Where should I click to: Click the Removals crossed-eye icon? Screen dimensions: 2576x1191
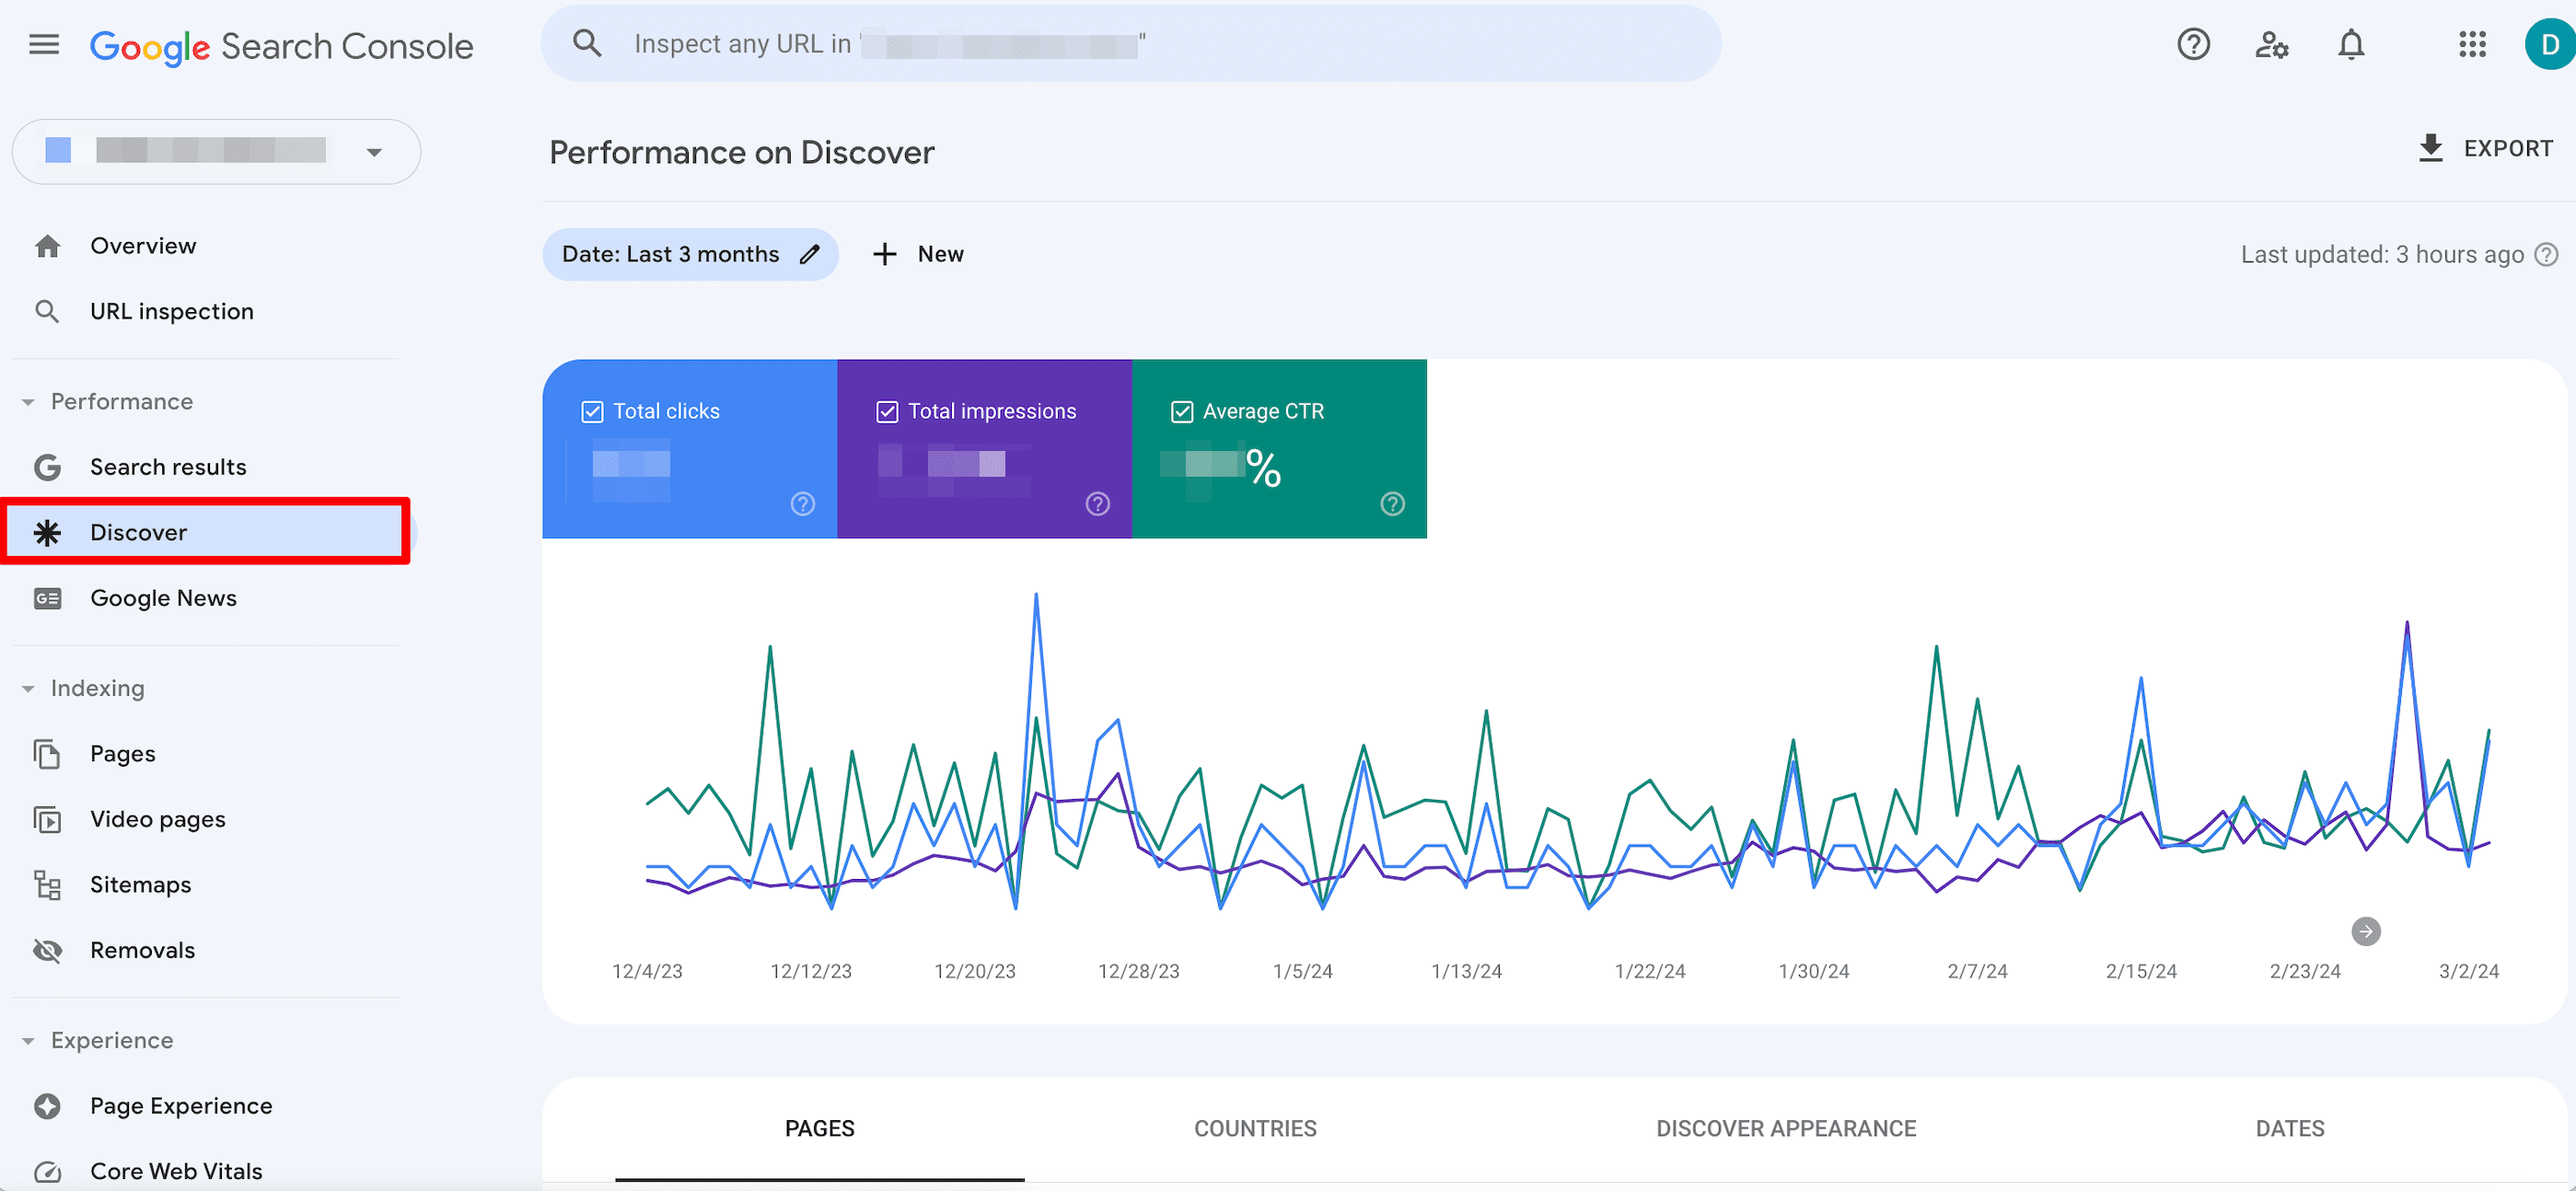pyautogui.click(x=47, y=950)
